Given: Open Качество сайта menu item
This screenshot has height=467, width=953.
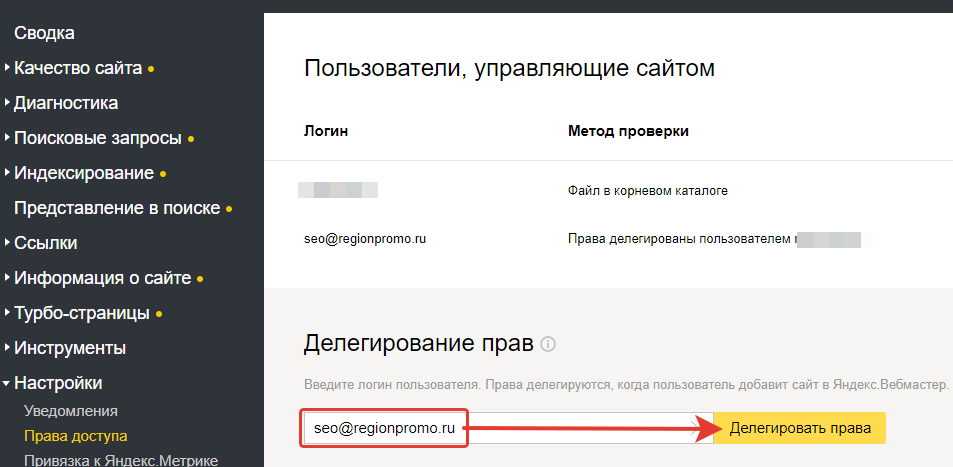Looking at the screenshot, I should [x=78, y=68].
